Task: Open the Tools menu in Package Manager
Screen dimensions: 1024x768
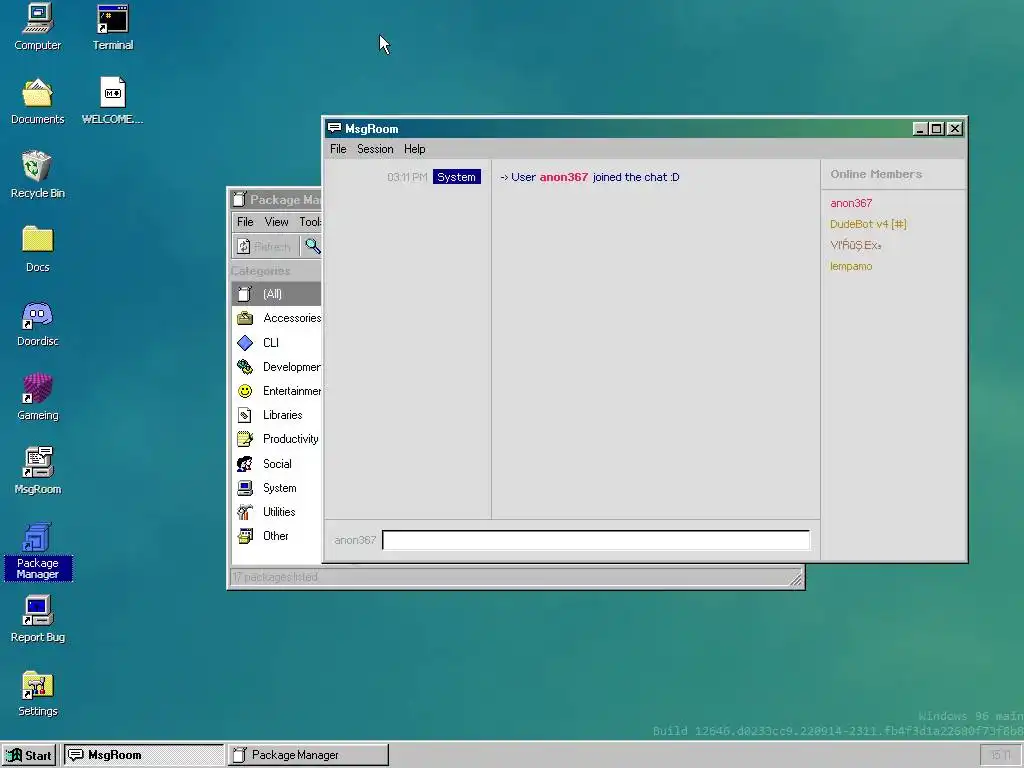Action: [x=310, y=222]
